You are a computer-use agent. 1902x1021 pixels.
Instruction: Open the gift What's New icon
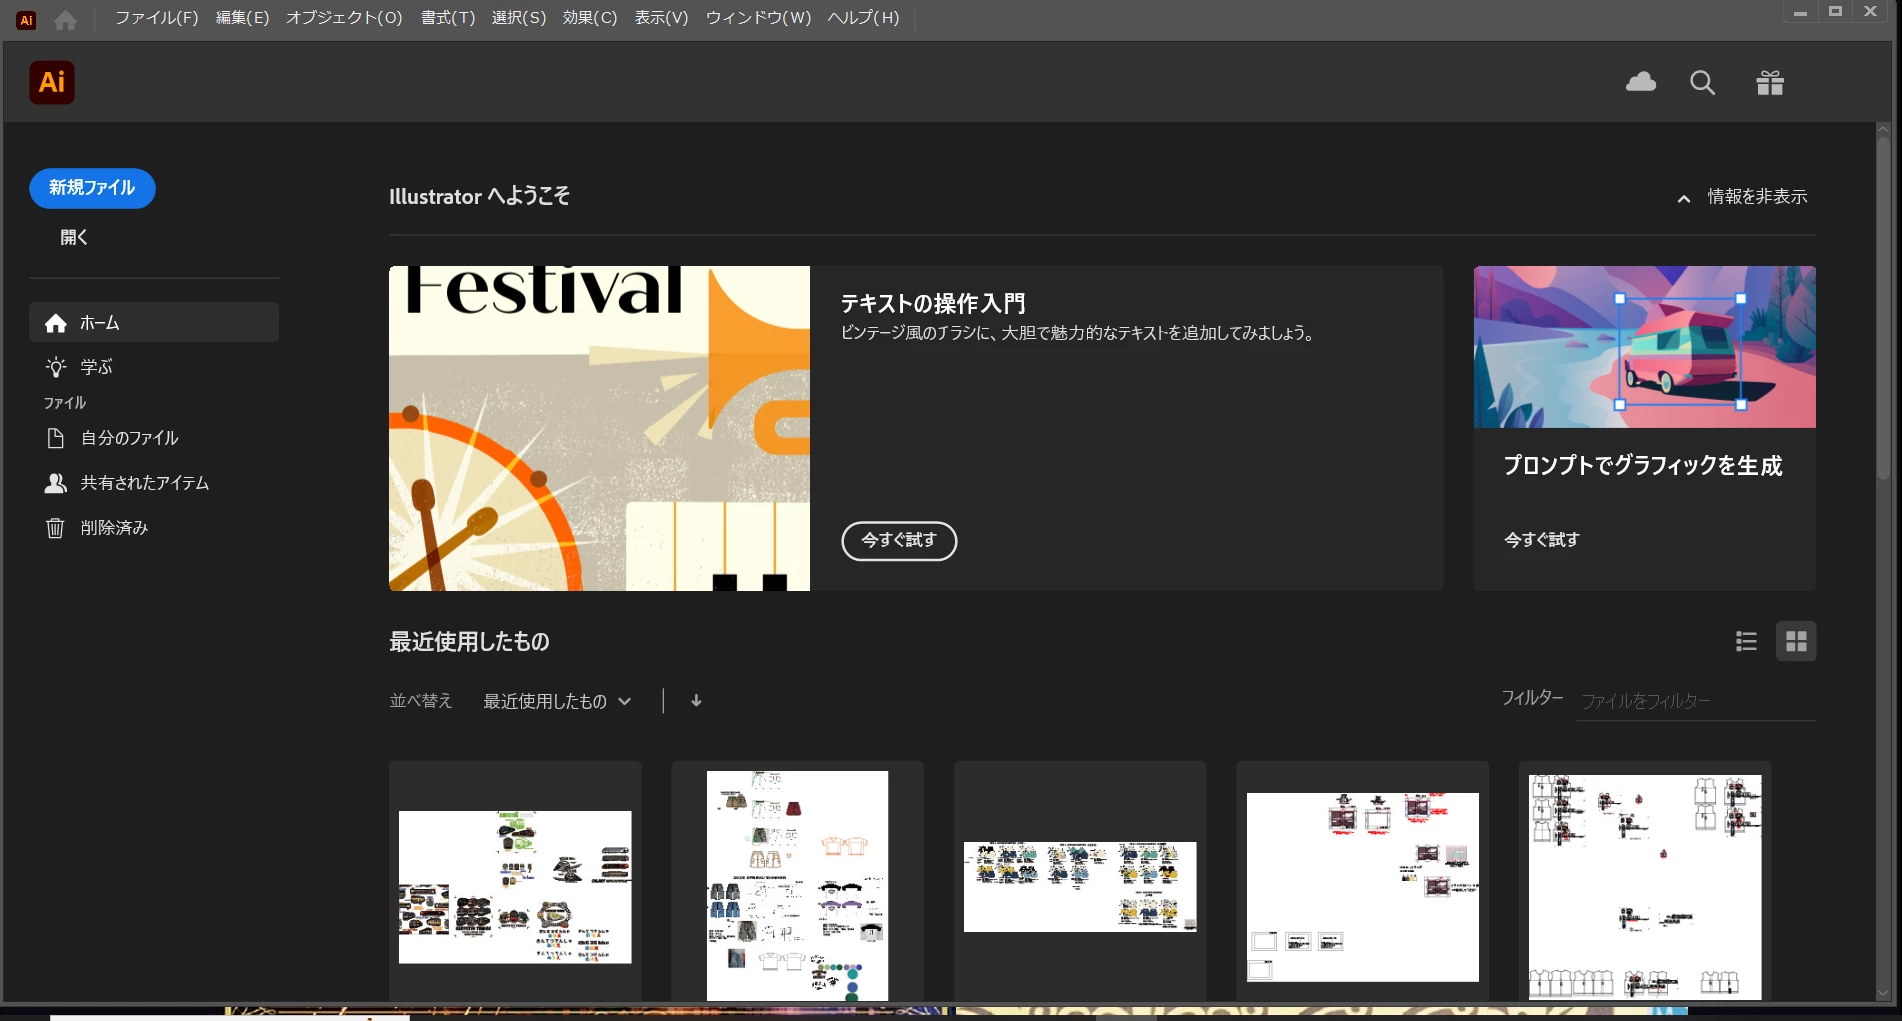click(x=1770, y=82)
